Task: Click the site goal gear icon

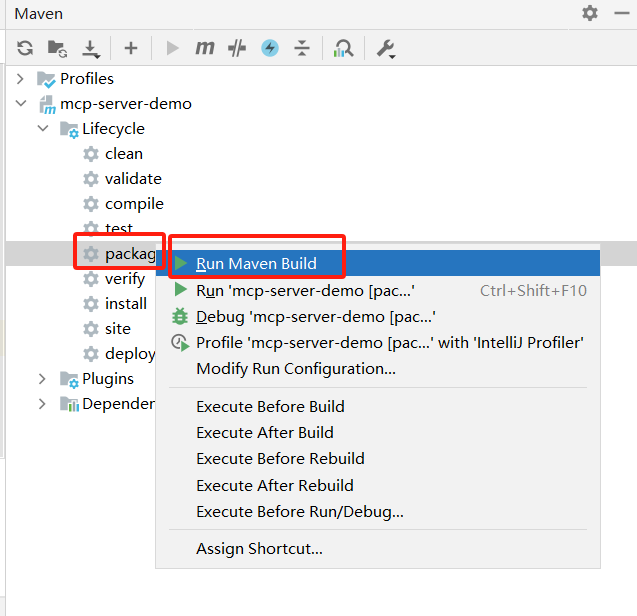Action: coord(91,329)
